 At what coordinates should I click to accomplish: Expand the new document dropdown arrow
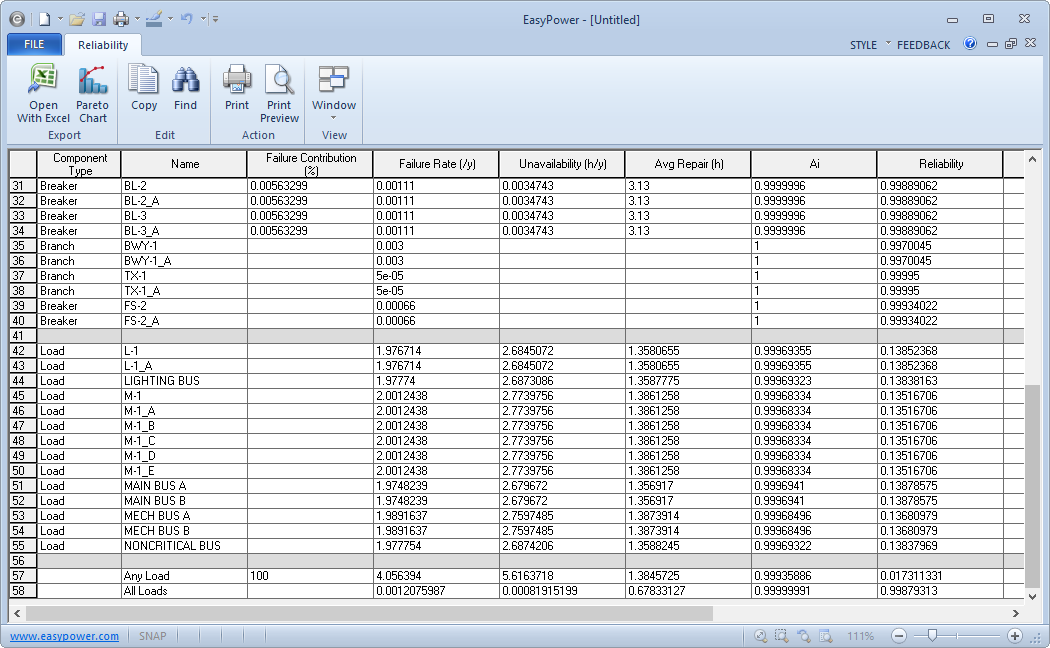(60, 19)
